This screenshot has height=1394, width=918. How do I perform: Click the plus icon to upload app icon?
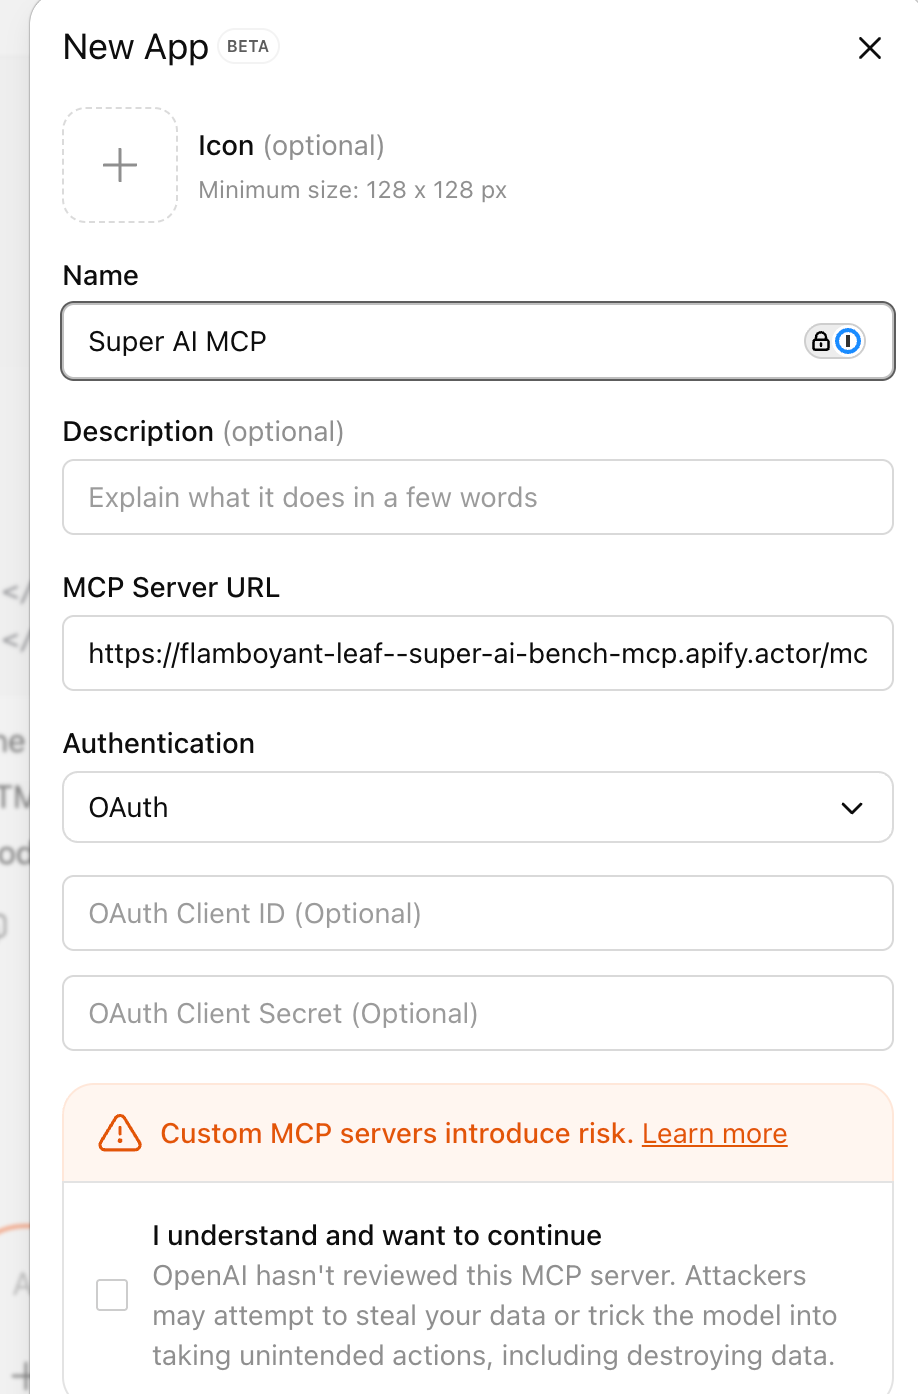click(120, 165)
